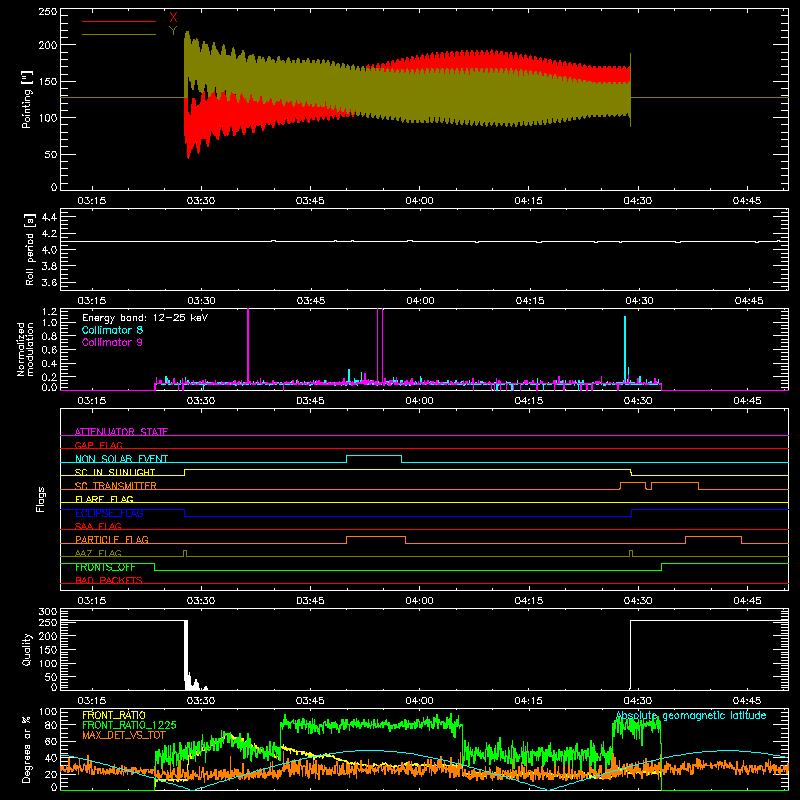Click the FRONTS_OFF flag label

click(x=105, y=567)
